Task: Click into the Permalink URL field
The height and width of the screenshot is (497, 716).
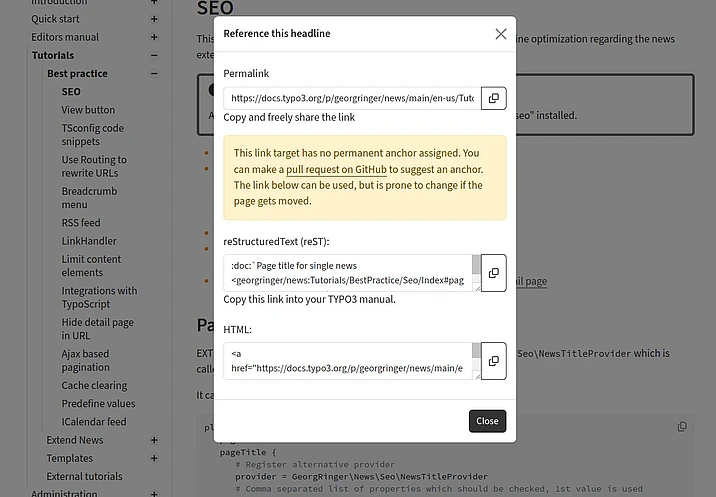Action: point(351,98)
